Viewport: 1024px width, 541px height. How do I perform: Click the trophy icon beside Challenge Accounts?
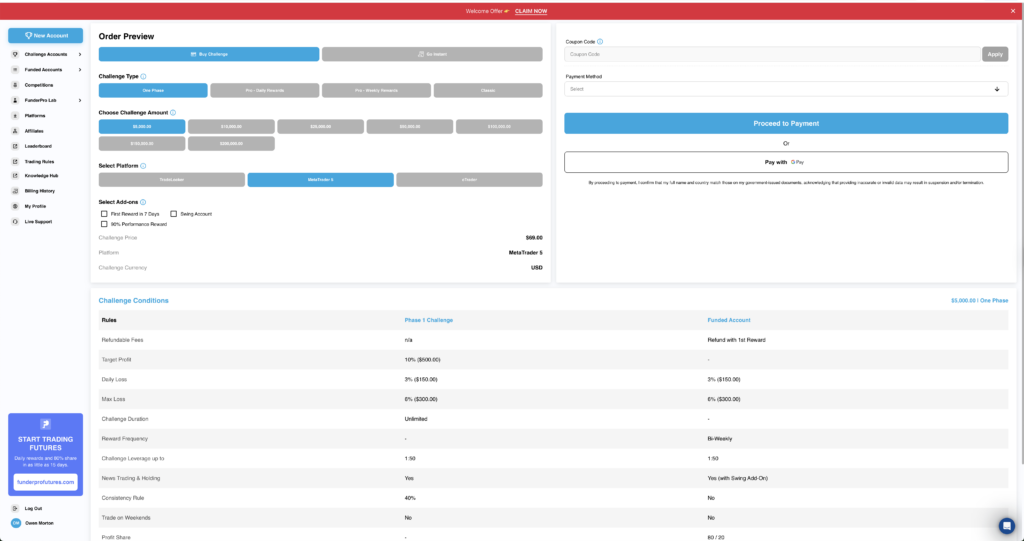[15, 54]
